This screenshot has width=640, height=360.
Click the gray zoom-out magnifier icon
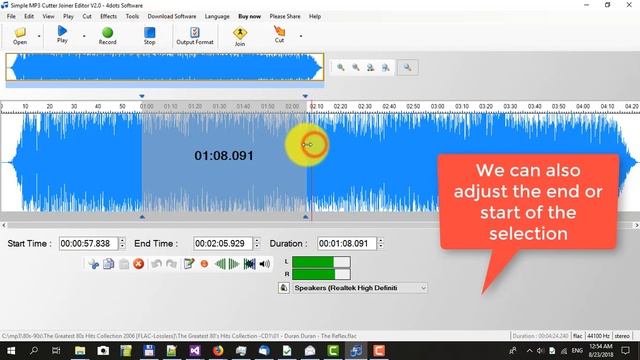(x=356, y=67)
